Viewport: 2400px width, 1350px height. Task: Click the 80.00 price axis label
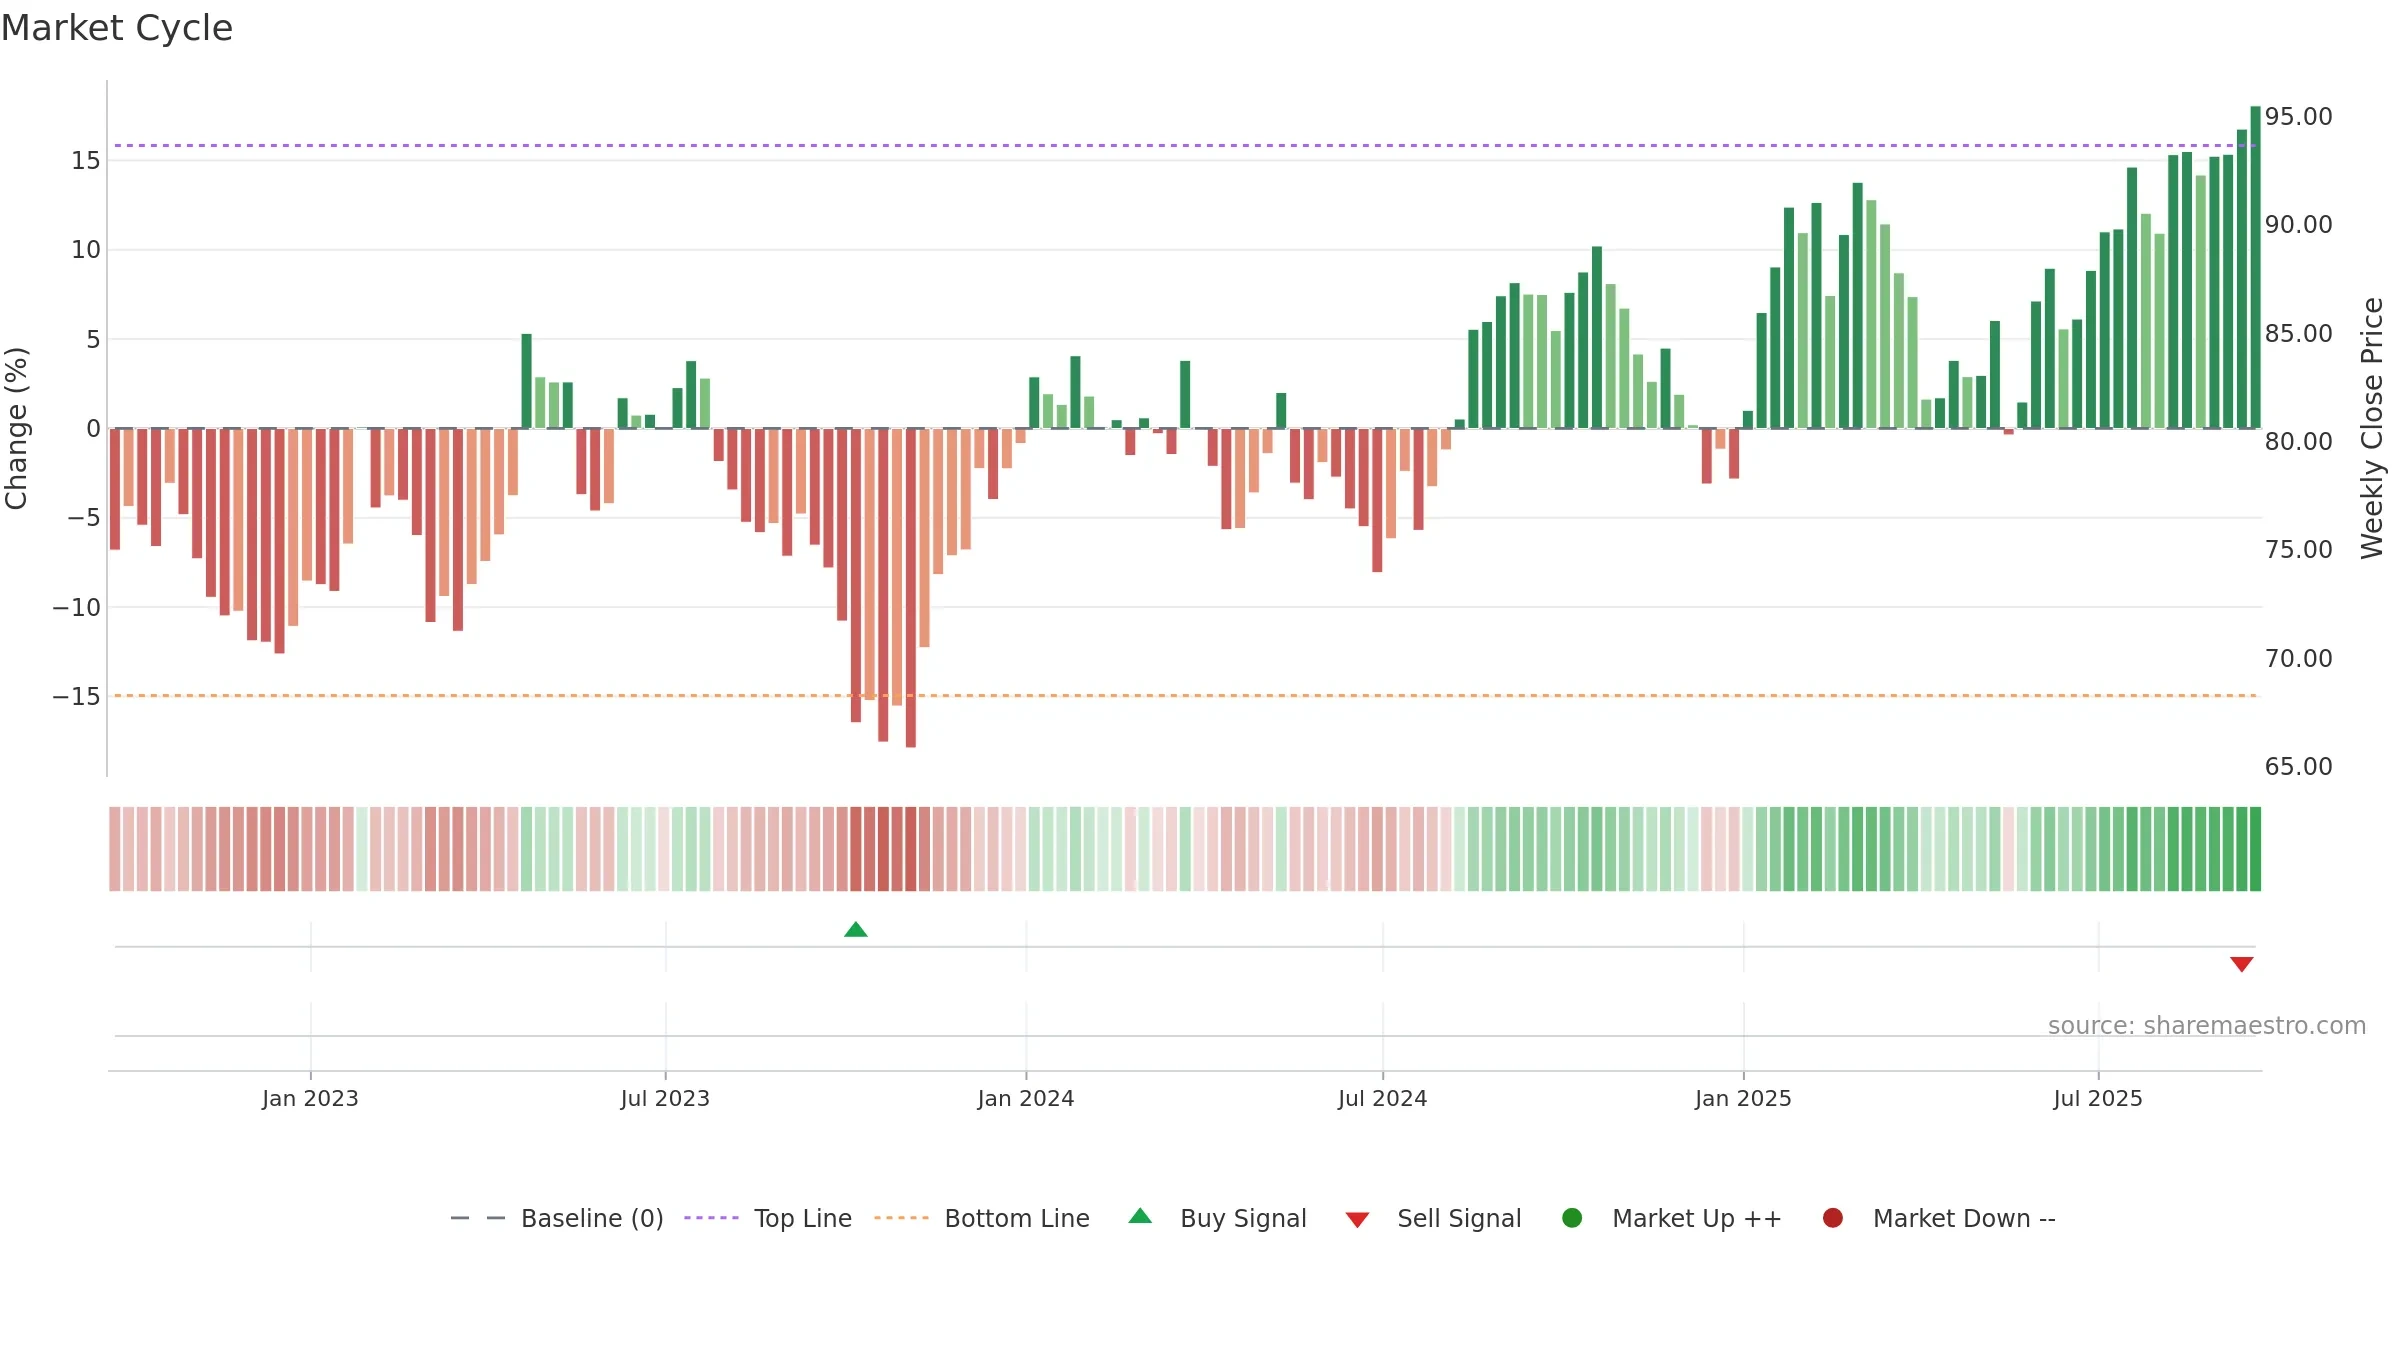coord(2299,442)
